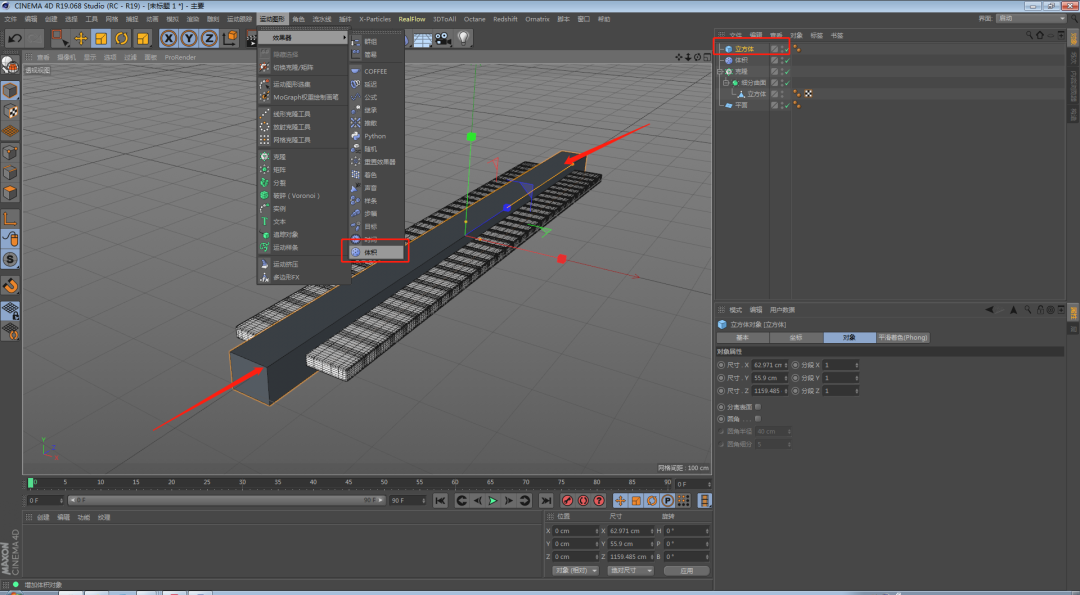Switch to the 坐标 attributes tab
This screenshot has height=595, width=1080.
(796, 338)
